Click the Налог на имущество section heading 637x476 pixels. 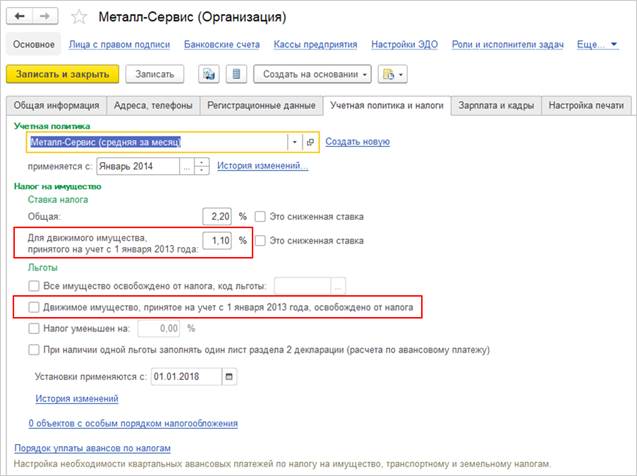[58, 186]
